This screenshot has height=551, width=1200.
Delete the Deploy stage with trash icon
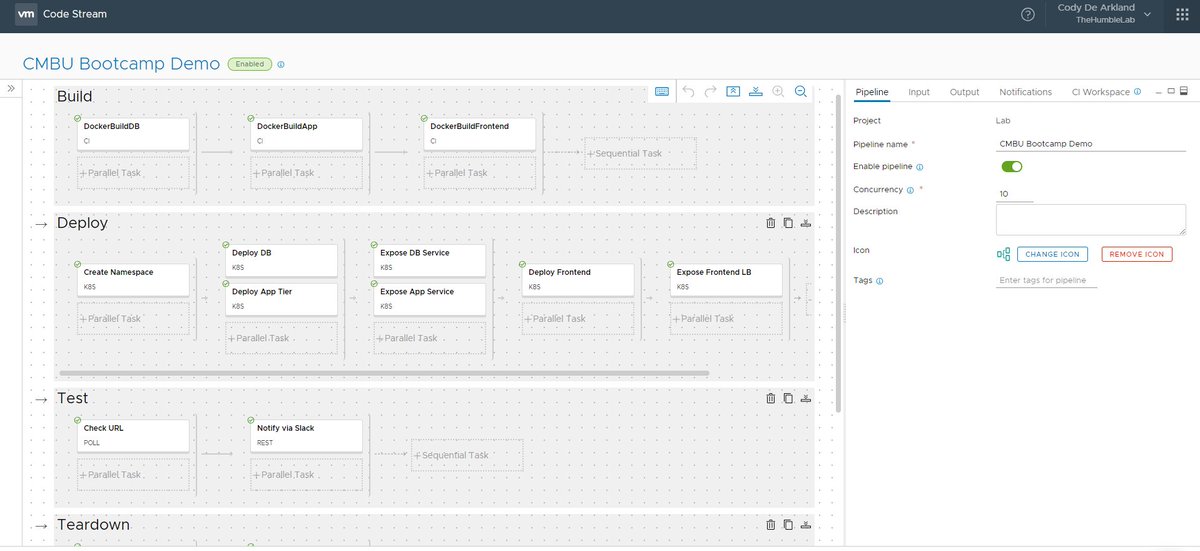pos(771,223)
